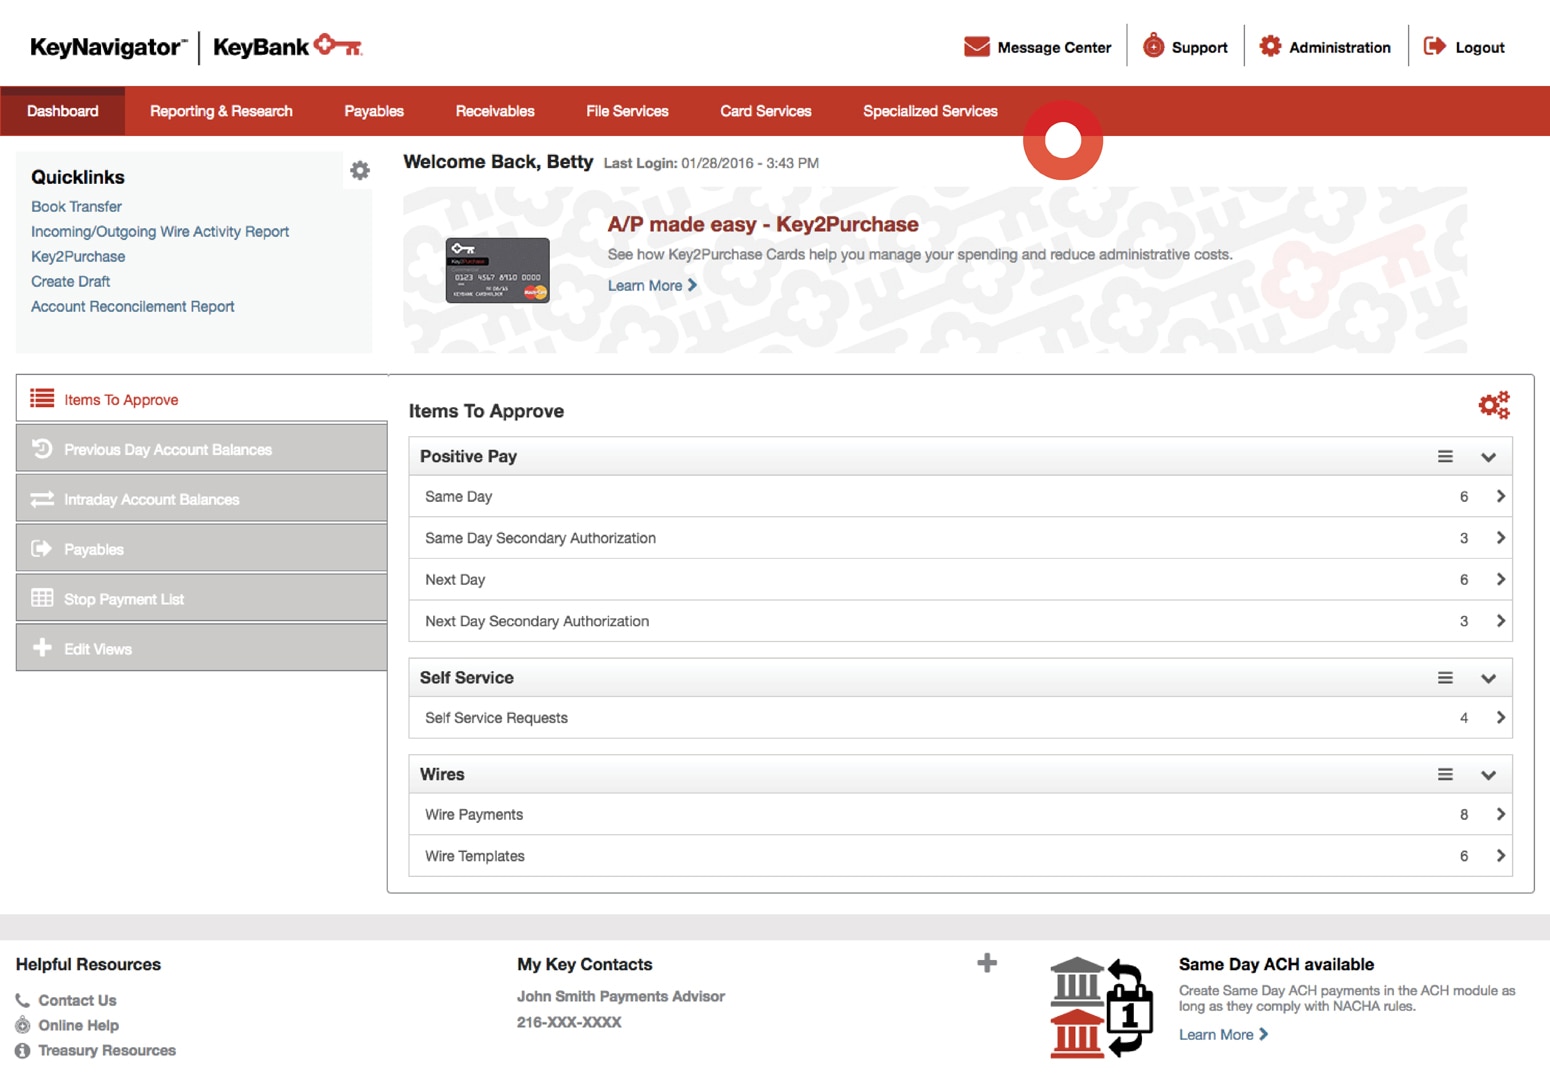1550x1087 pixels.
Task: Open Account Reconcilement Report link
Action: (x=132, y=306)
